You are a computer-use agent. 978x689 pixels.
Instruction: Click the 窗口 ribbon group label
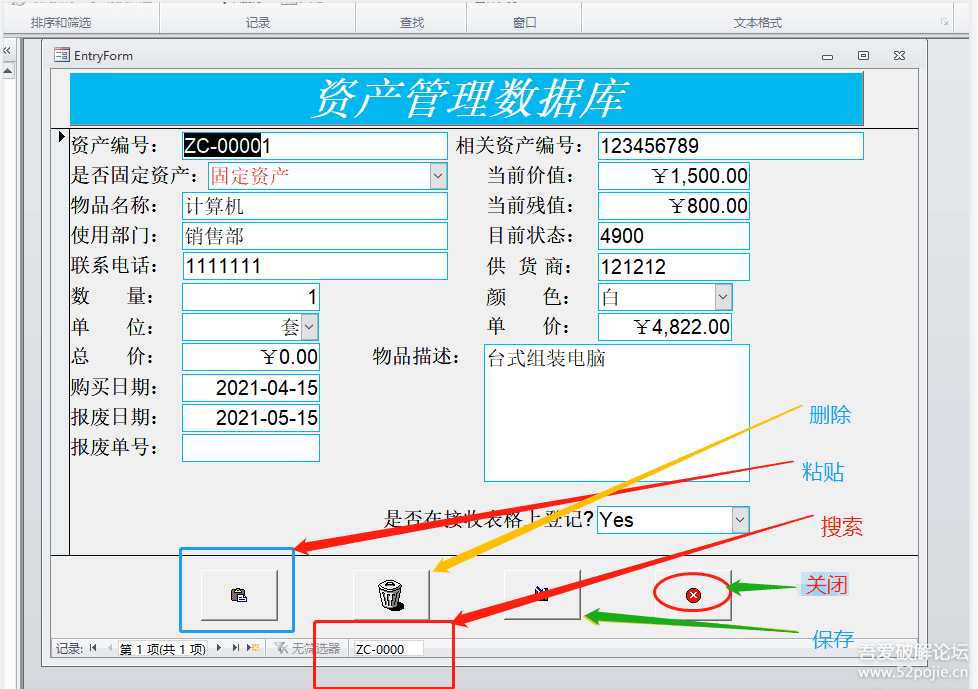click(x=525, y=22)
